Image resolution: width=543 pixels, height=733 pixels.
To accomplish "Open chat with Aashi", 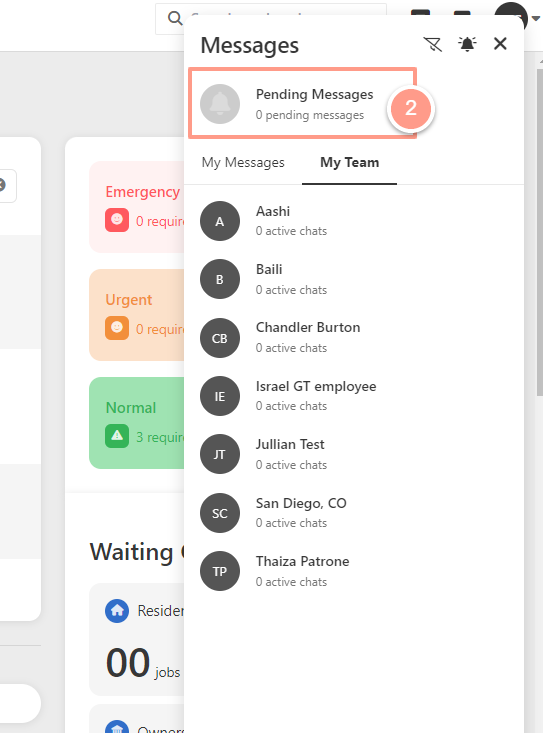I will pyautogui.click(x=354, y=221).
